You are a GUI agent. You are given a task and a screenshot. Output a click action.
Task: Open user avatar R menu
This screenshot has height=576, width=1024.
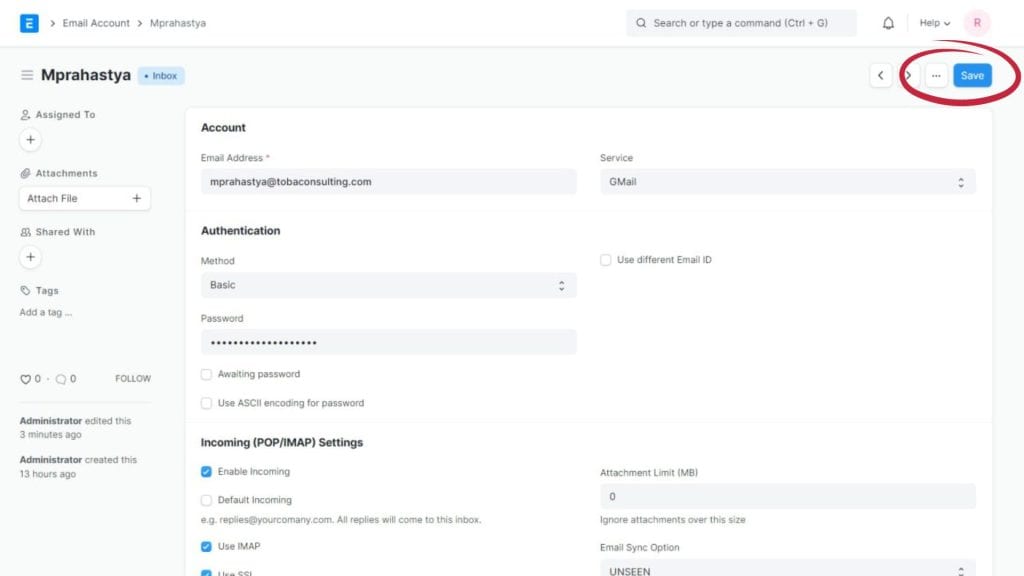tap(976, 23)
